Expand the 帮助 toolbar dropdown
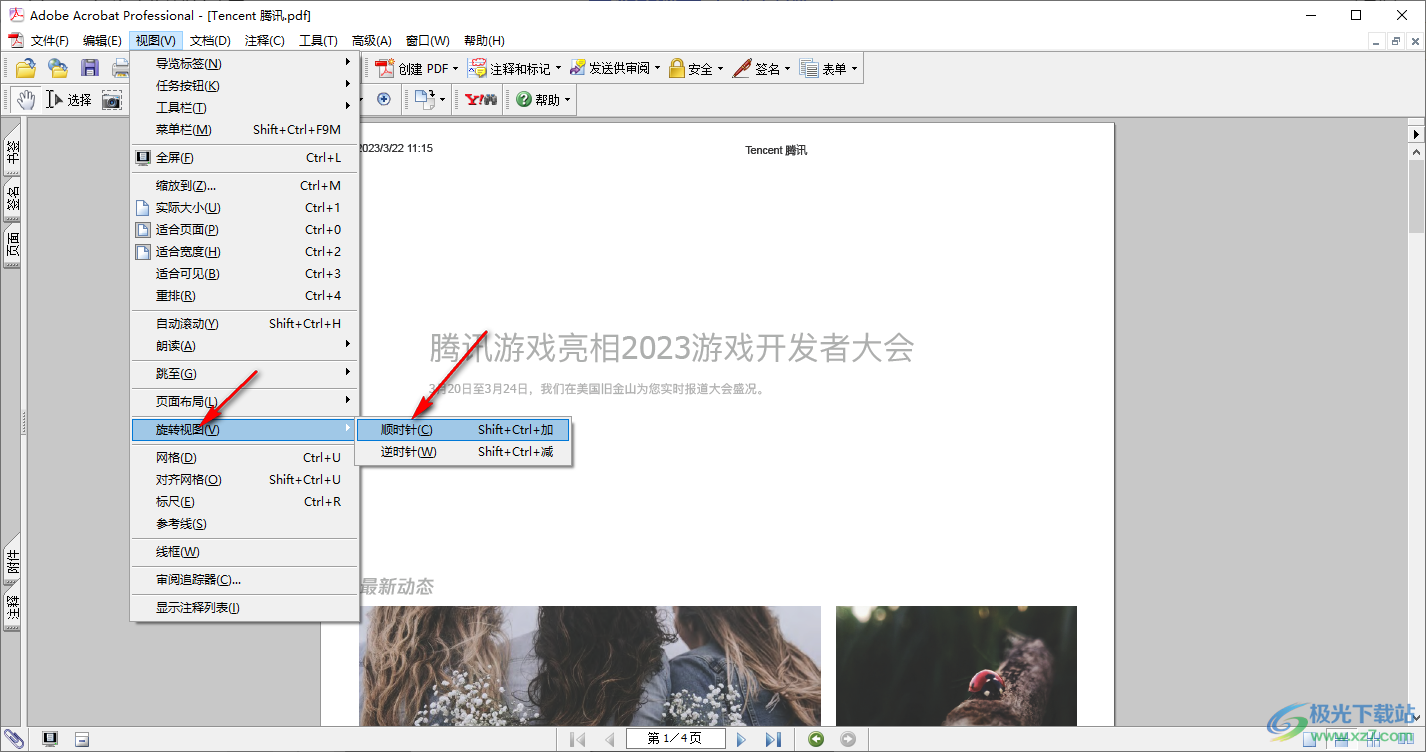Viewport: 1426px width, 752px height. (x=543, y=99)
